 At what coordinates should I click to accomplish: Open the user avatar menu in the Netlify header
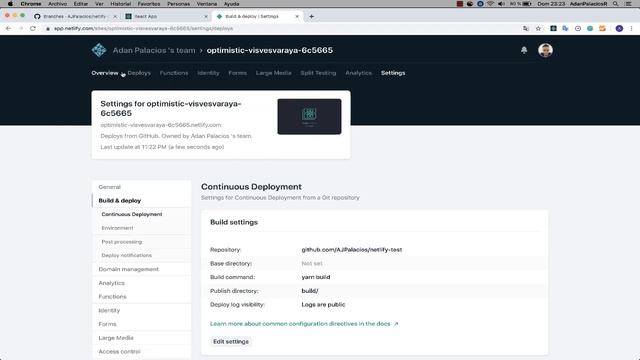click(545, 50)
